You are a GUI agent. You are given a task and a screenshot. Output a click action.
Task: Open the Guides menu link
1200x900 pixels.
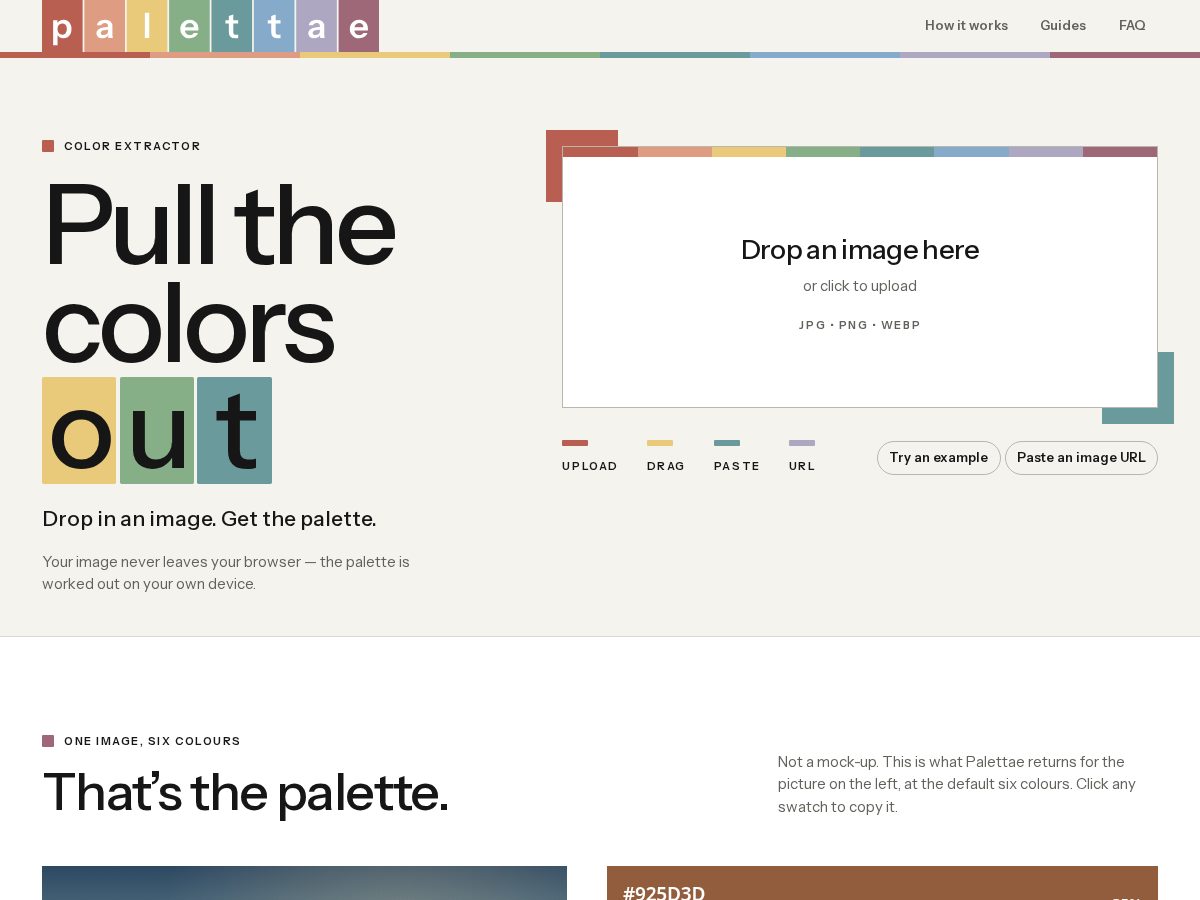pos(1063,26)
